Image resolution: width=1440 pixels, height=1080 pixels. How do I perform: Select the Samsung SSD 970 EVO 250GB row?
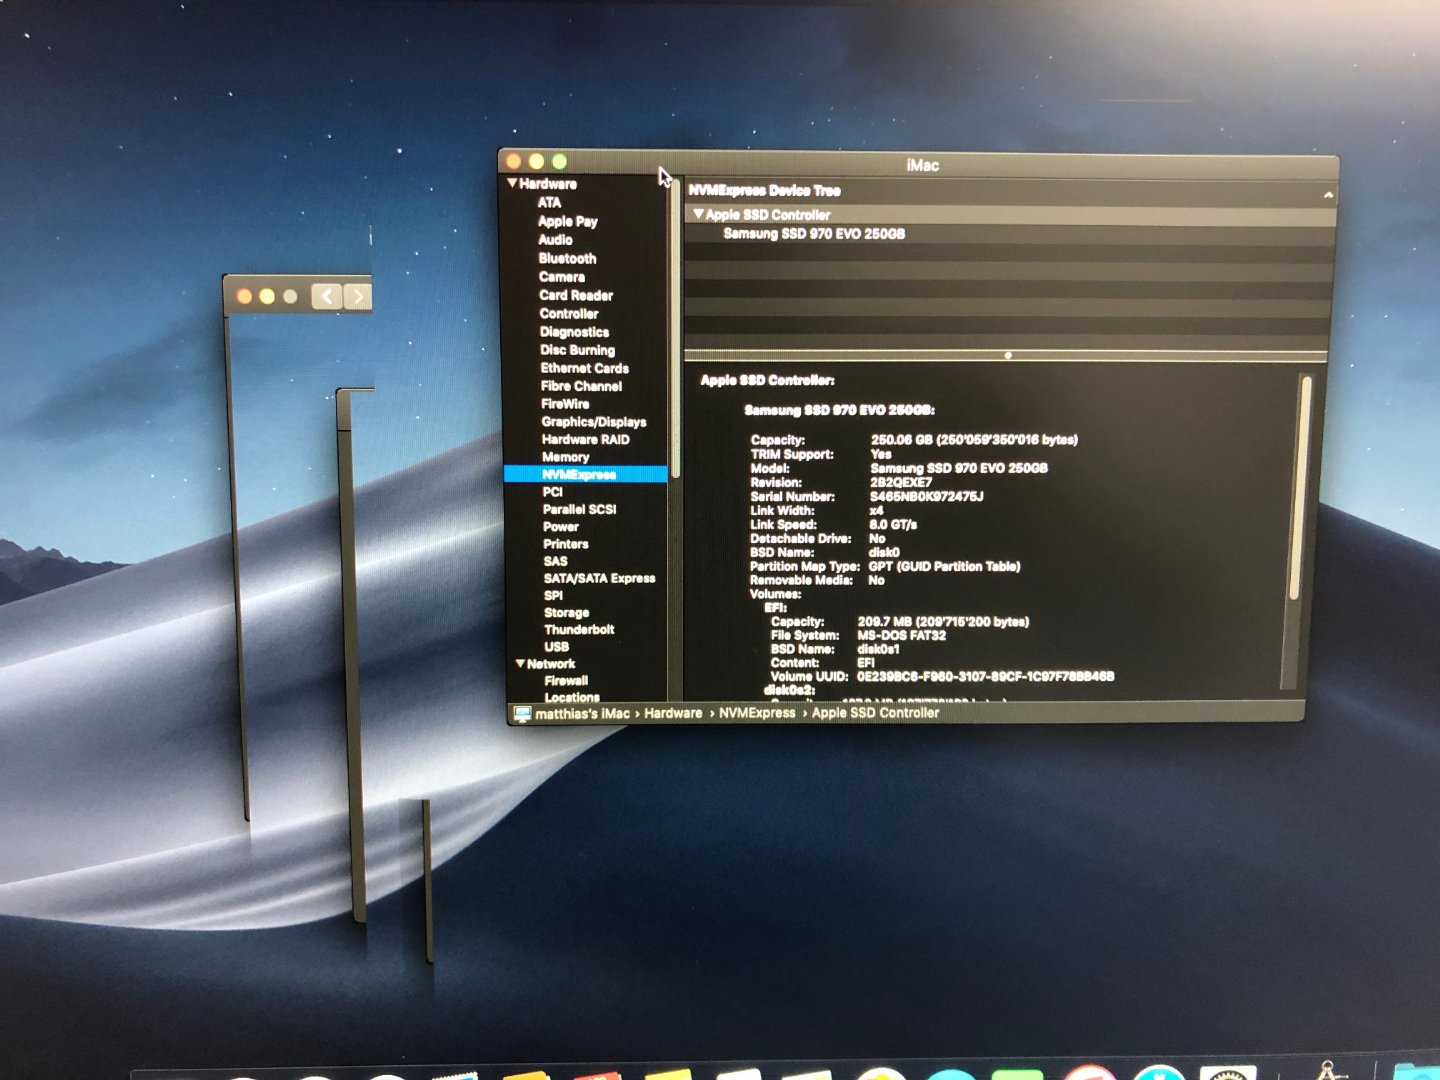[813, 234]
